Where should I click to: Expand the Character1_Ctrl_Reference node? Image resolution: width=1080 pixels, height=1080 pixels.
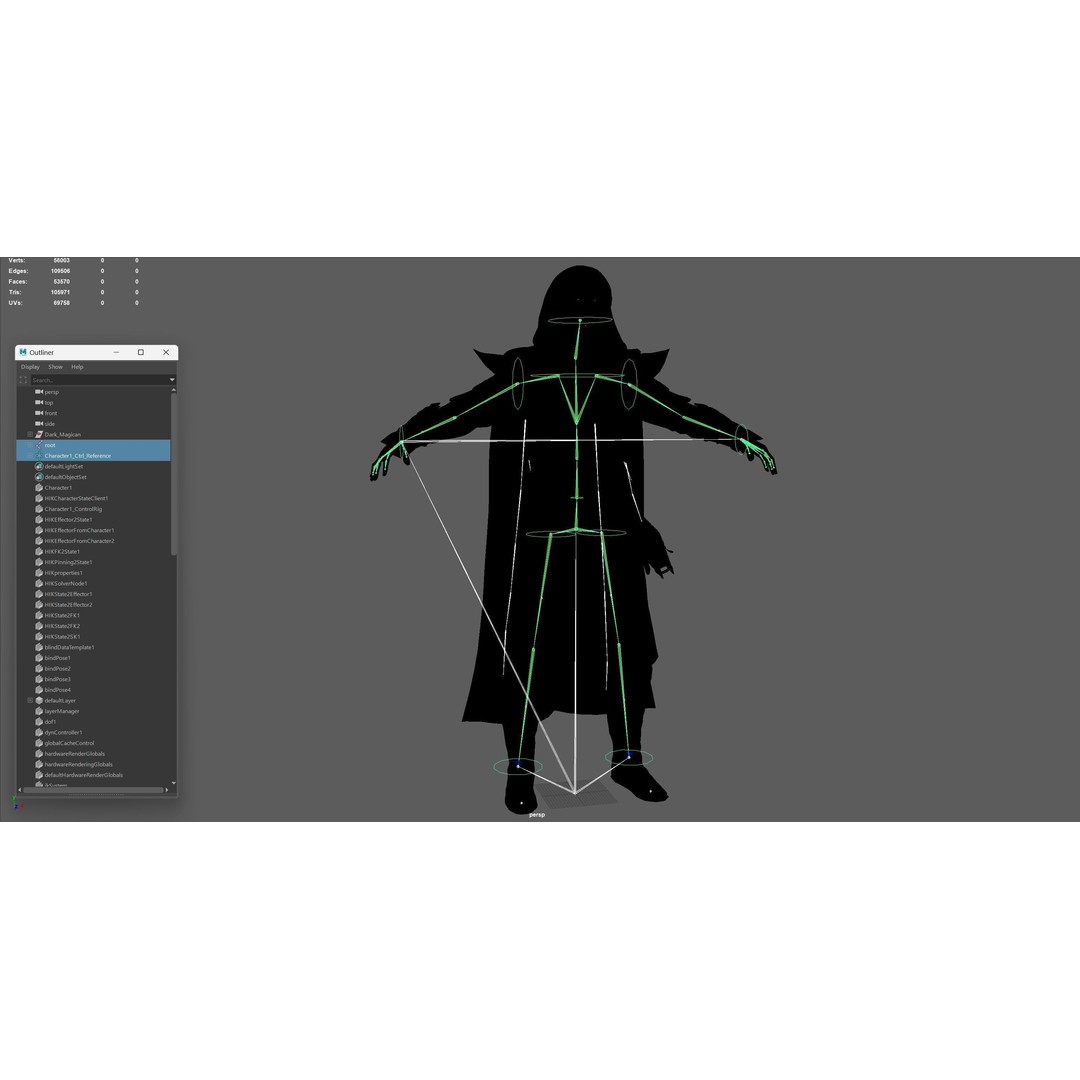(30, 456)
